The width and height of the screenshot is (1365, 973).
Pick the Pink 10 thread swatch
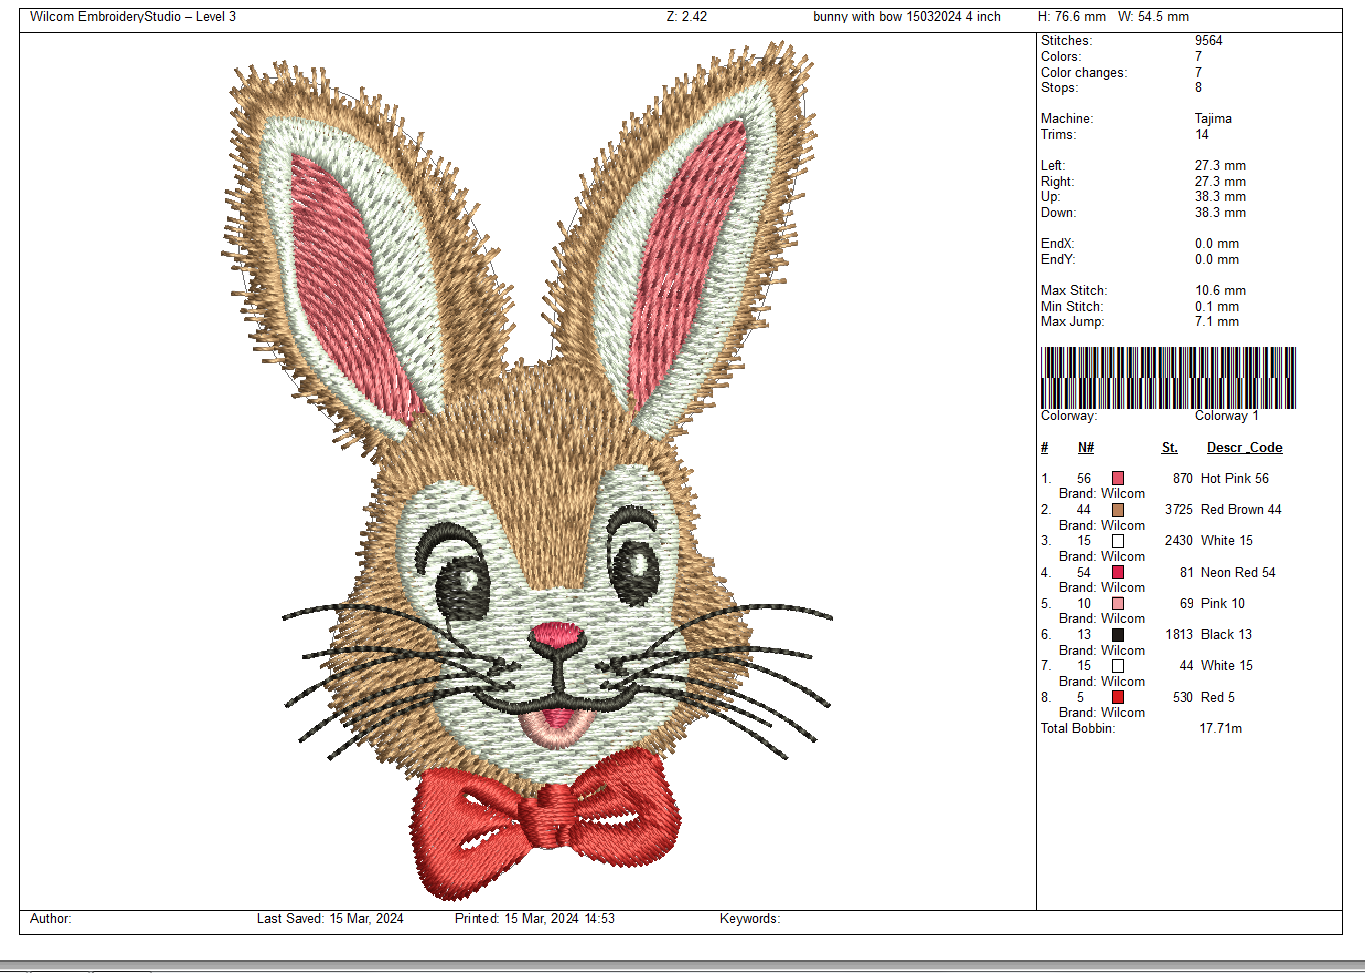[x=1118, y=604]
